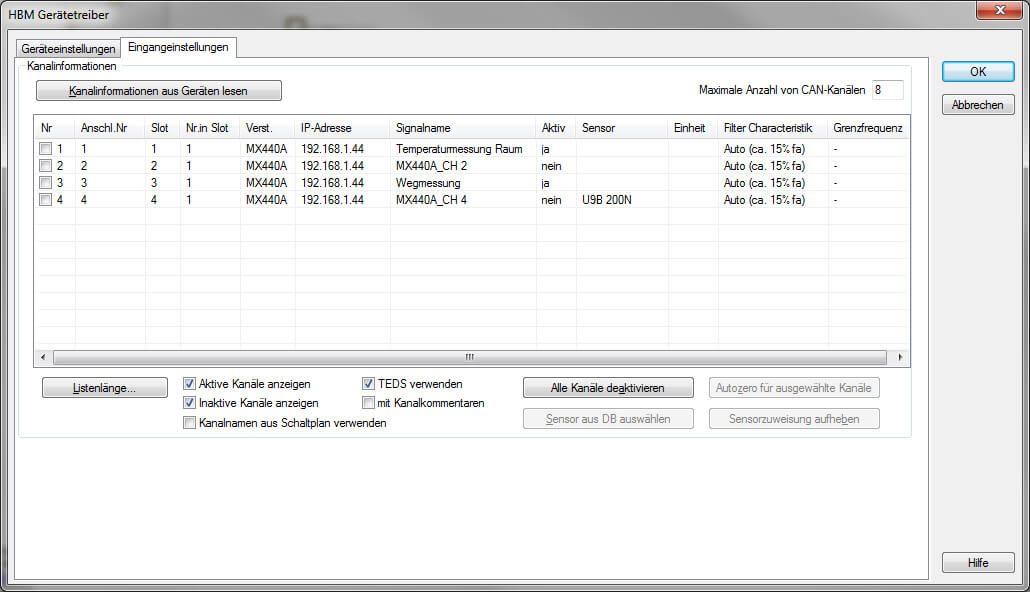
Task: Enable mit Kanalkommentaren checkbox
Action: tap(368, 403)
